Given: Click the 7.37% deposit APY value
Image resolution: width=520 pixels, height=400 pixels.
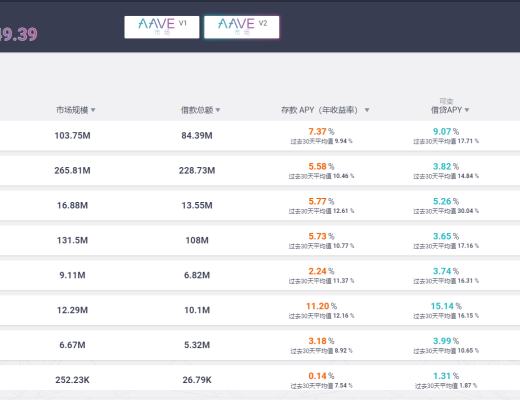Looking at the screenshot, I should point(321,131).
